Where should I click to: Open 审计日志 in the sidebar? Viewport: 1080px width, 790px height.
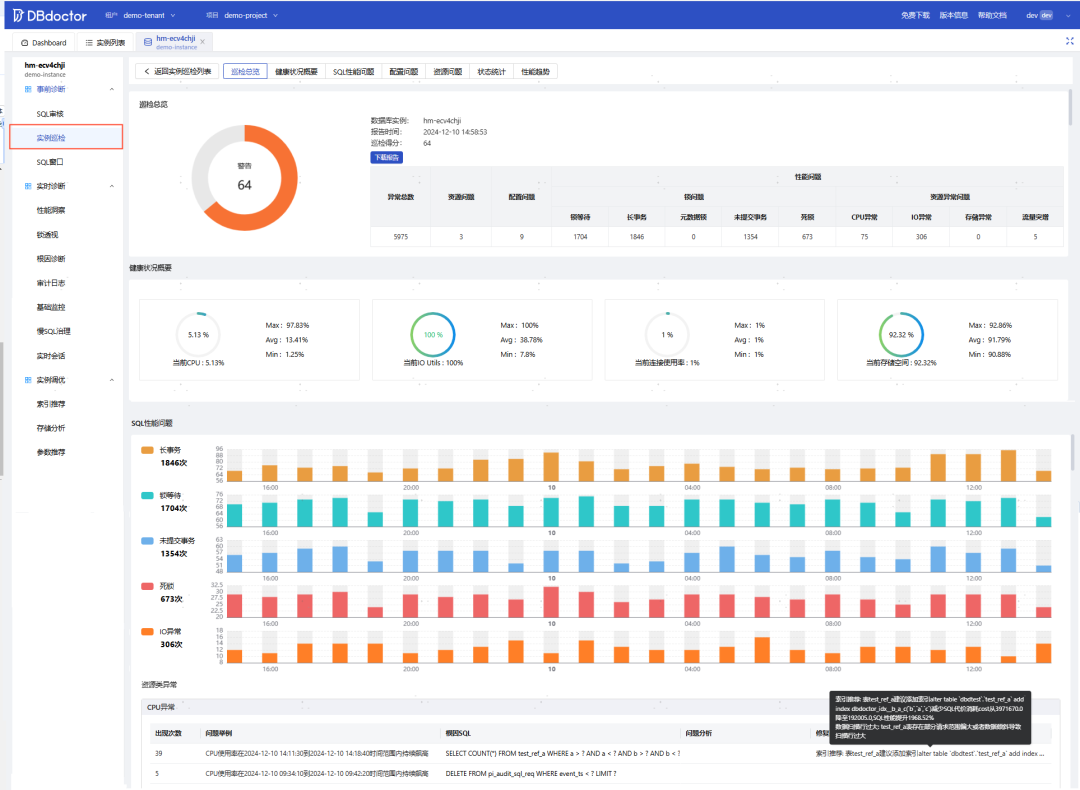pyautogui.click(x=51, y=283)
